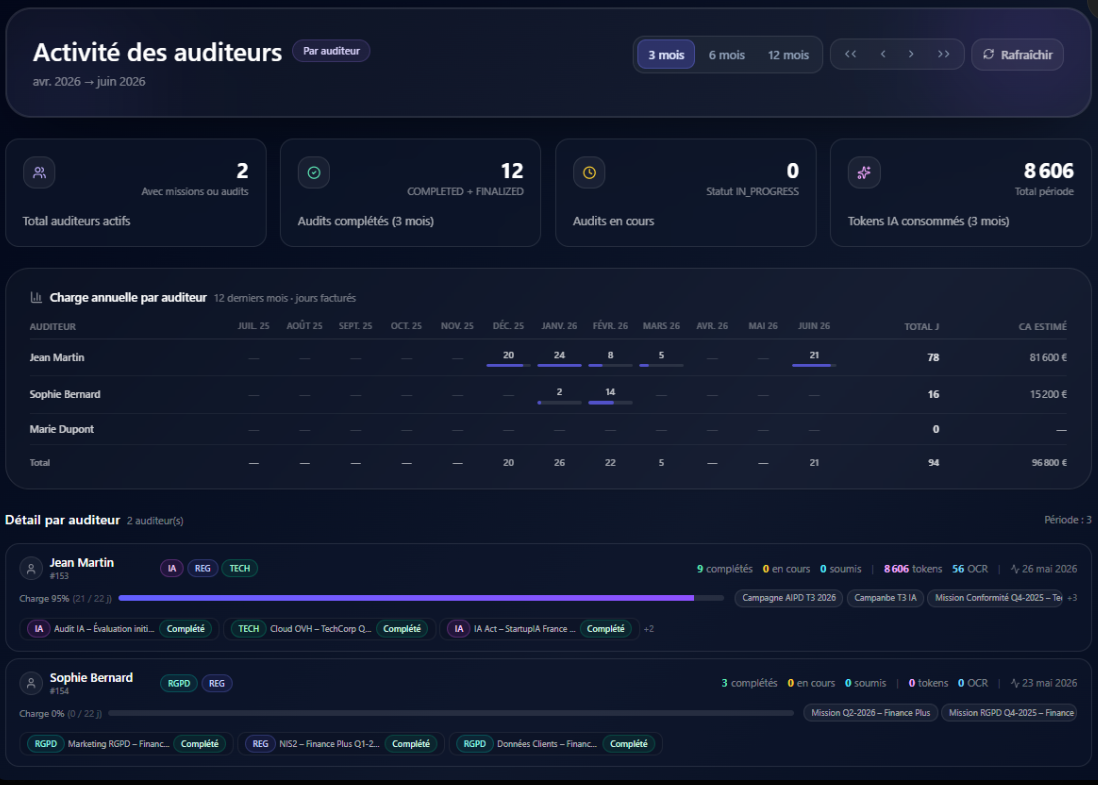1098x785 pixels.
Task: Click the CA ESTIMÉ column header
Action: [x=1043, y=326]
